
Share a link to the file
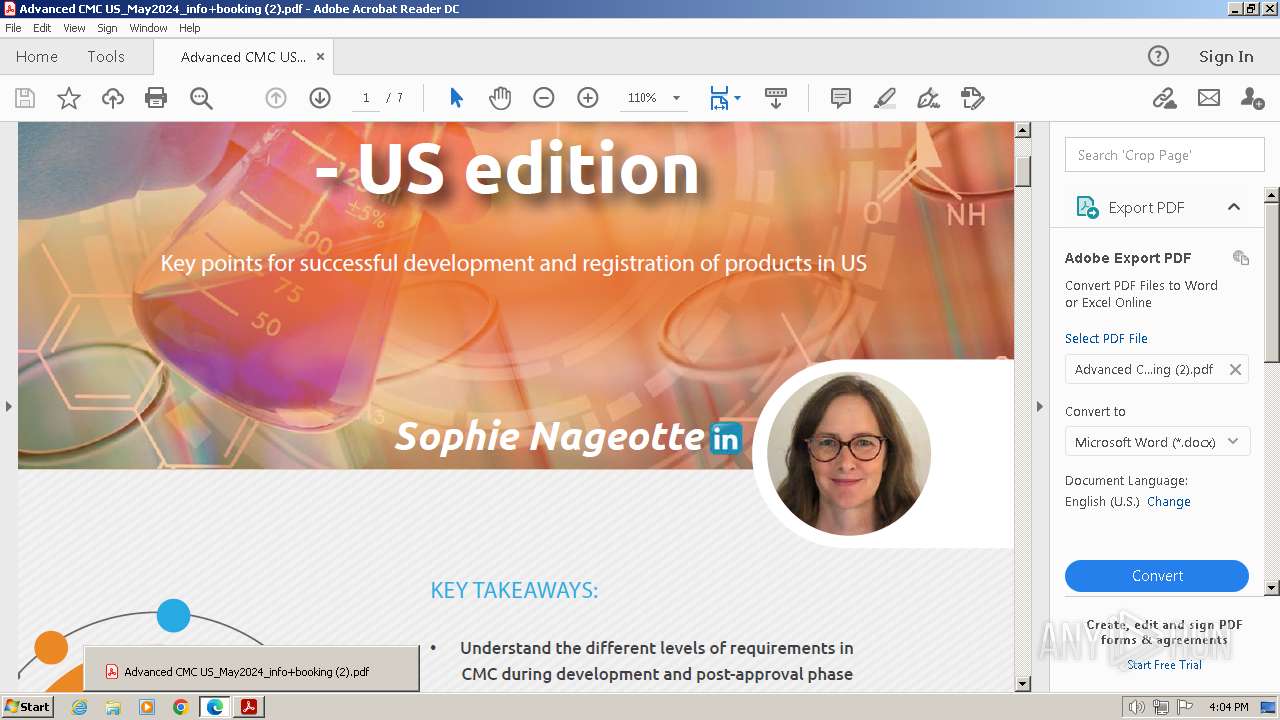point(1164,98)
